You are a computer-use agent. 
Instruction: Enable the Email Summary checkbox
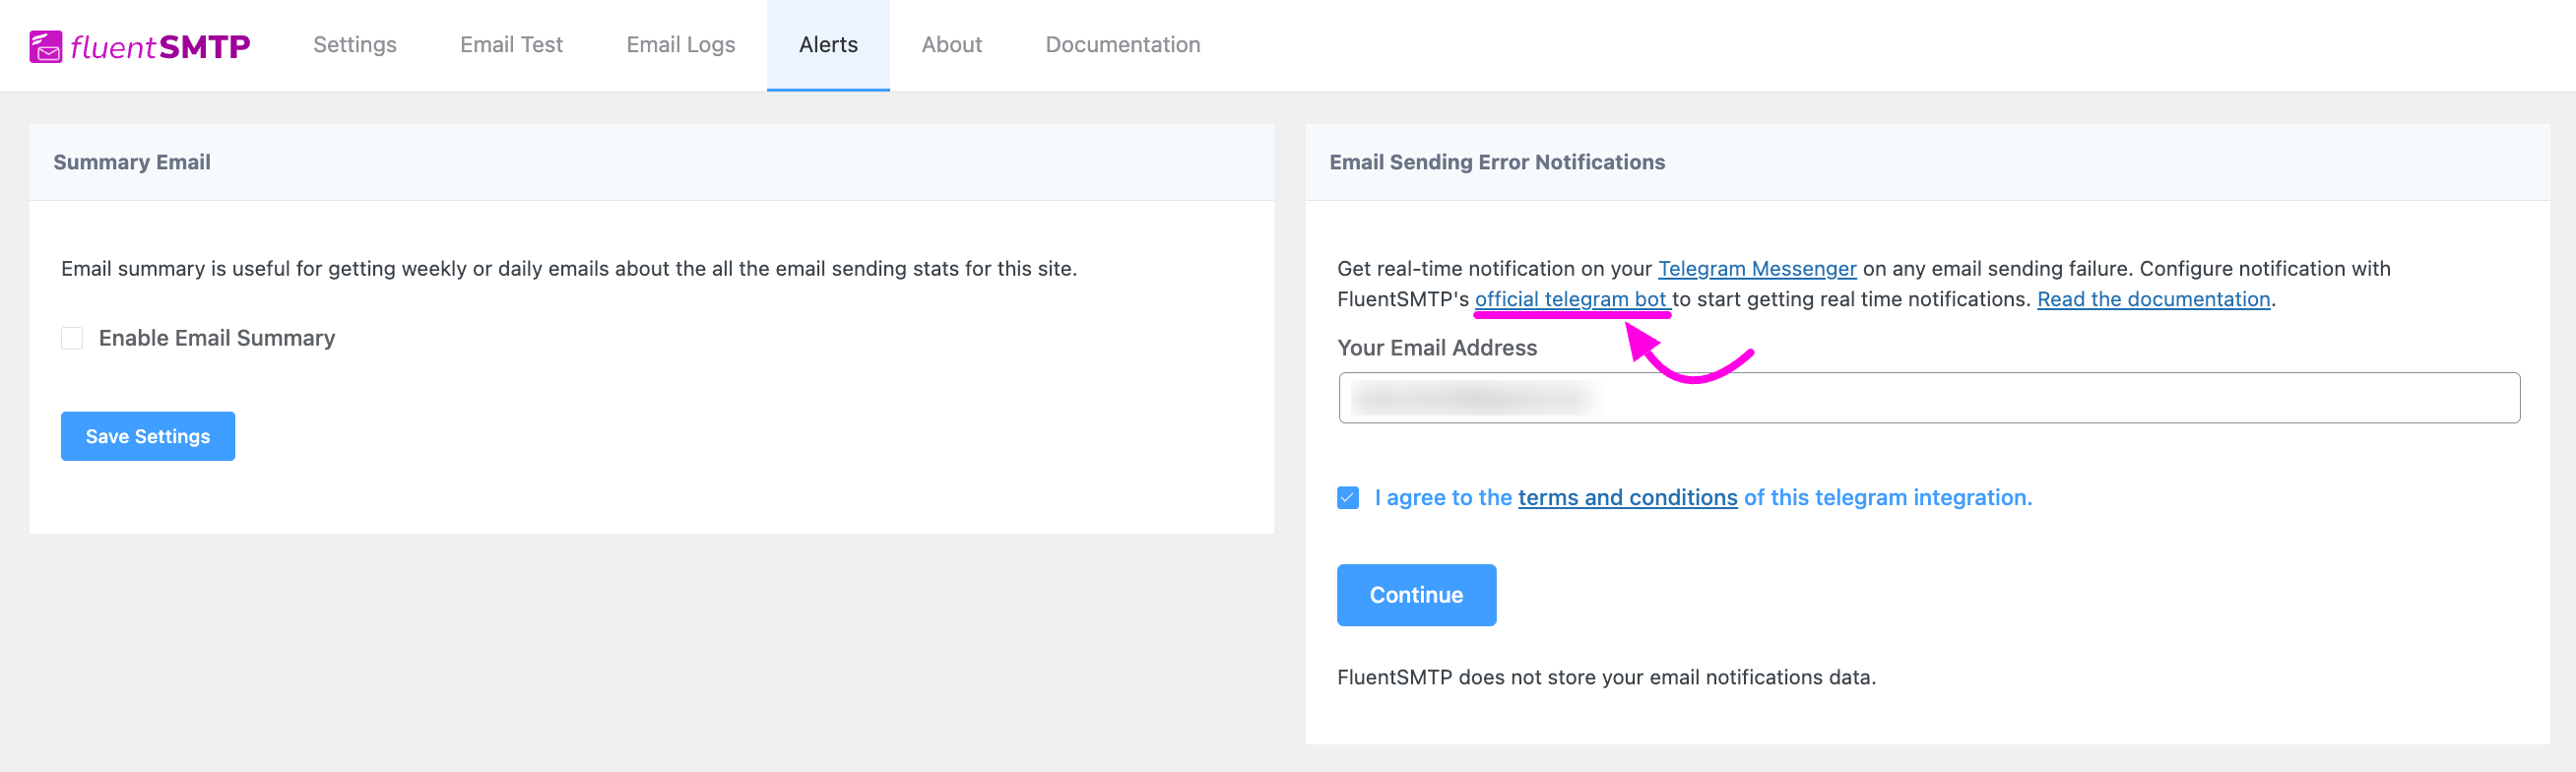pos(72,338)
